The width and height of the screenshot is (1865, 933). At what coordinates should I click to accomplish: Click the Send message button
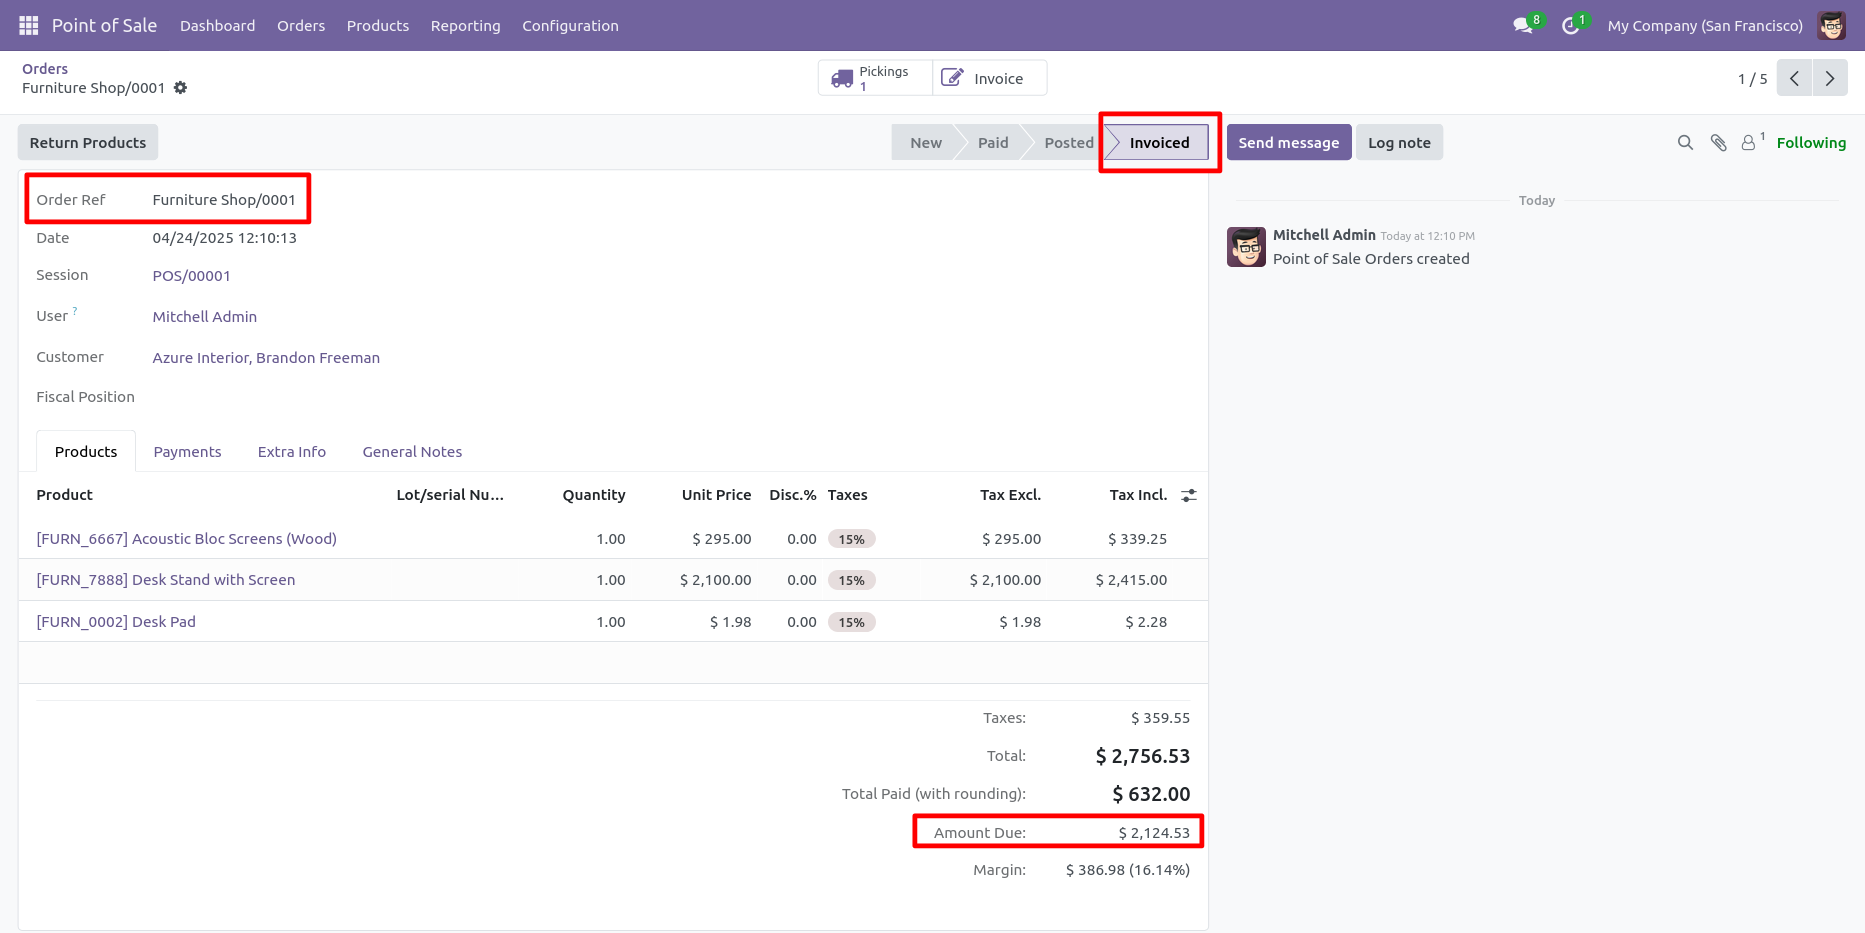click(1289, 143)
